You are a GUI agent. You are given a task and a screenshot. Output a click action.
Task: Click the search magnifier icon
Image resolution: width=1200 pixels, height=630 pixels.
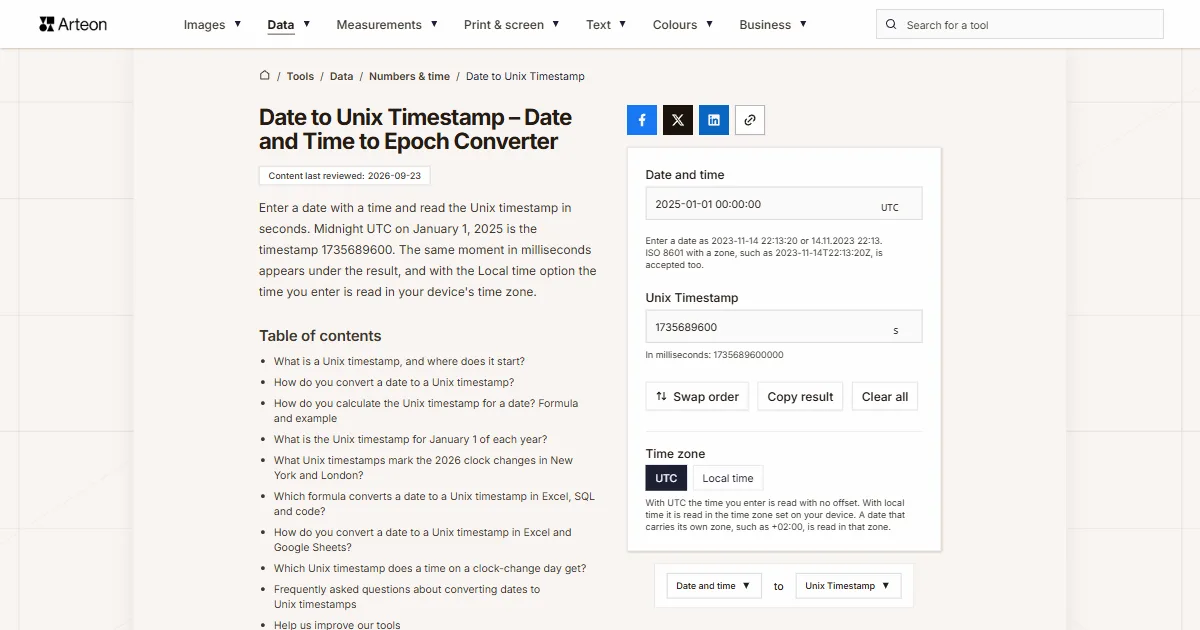[892, 25]
